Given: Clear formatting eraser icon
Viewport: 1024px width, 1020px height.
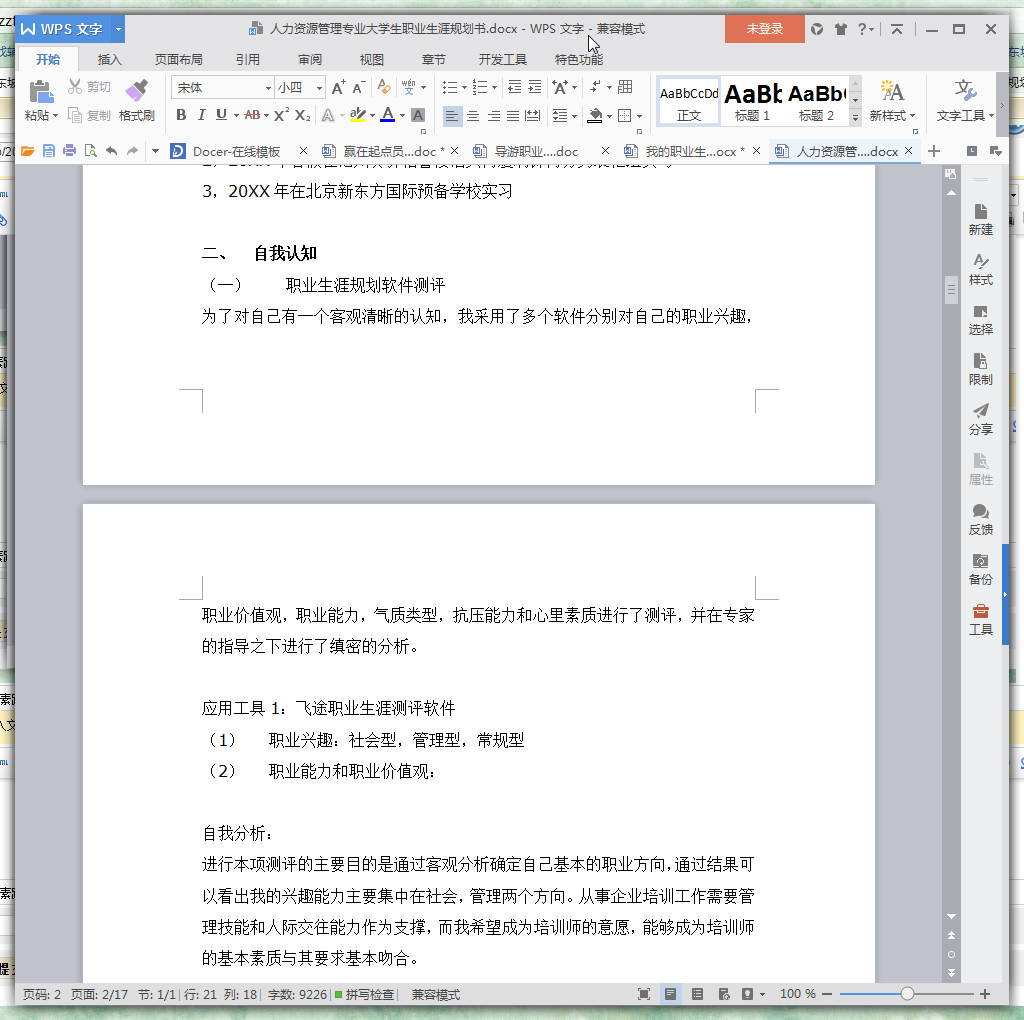Looking at the screenshot, I should point(384,88).
